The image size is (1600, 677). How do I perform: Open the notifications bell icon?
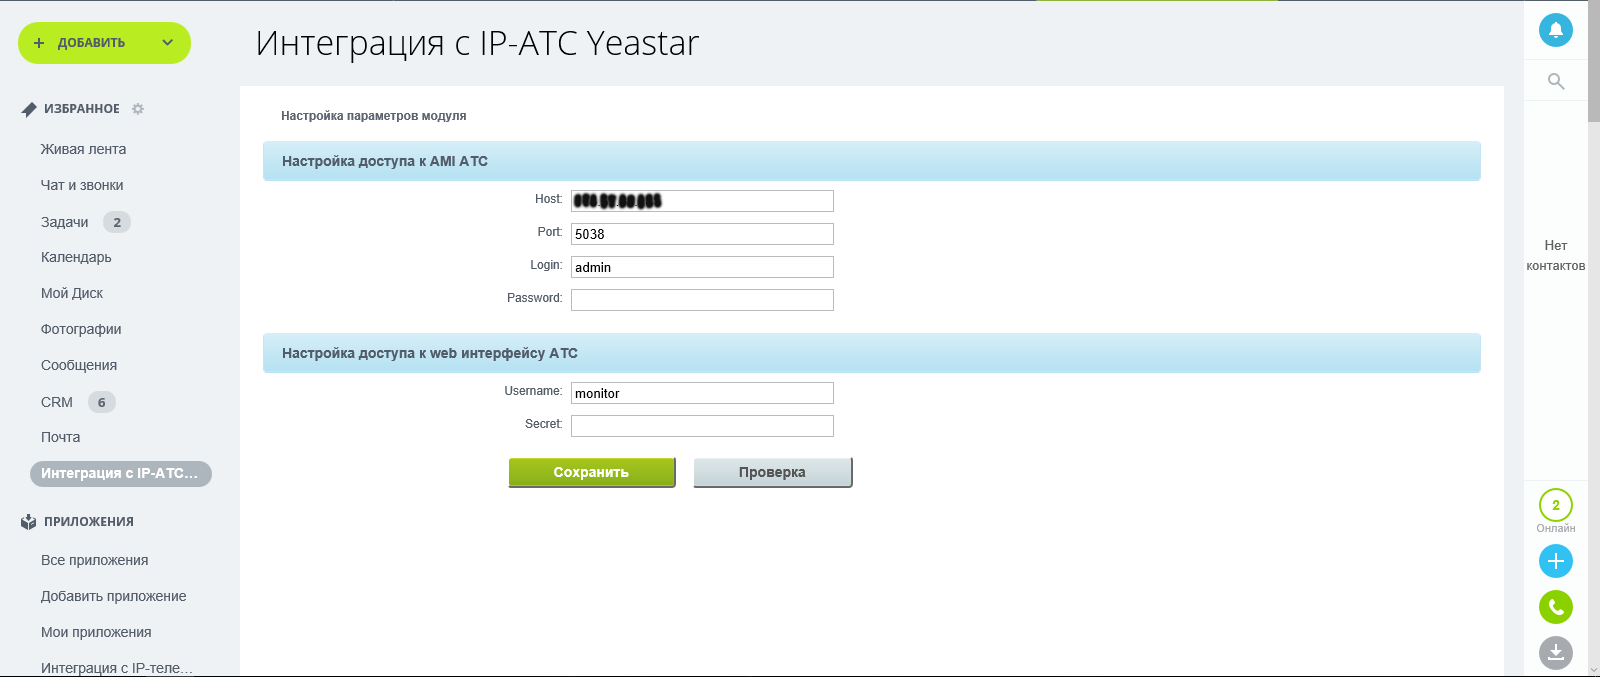tap(1555, 30)
